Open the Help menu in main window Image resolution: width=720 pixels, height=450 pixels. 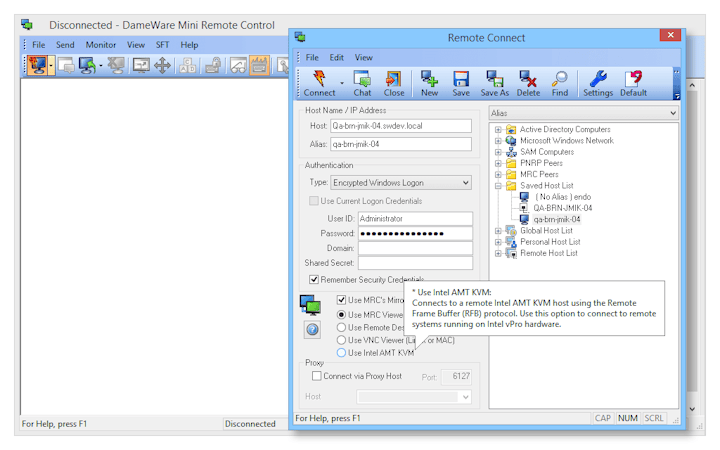(189, 45)
